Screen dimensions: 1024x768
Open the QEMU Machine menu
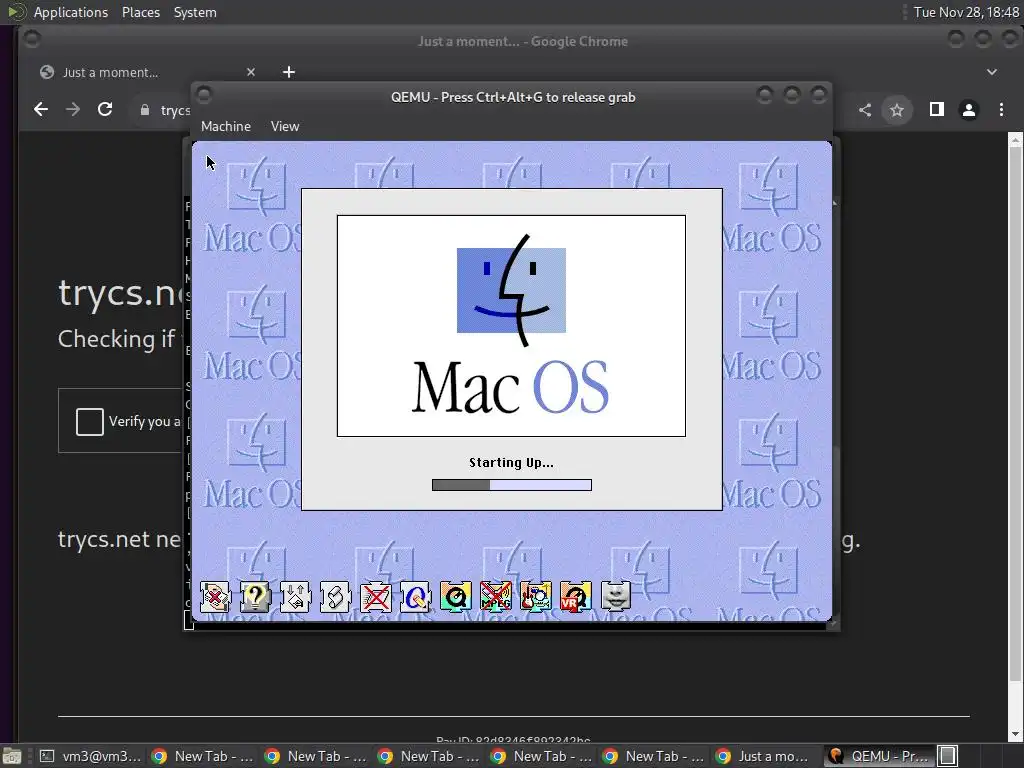click(226, 127)
